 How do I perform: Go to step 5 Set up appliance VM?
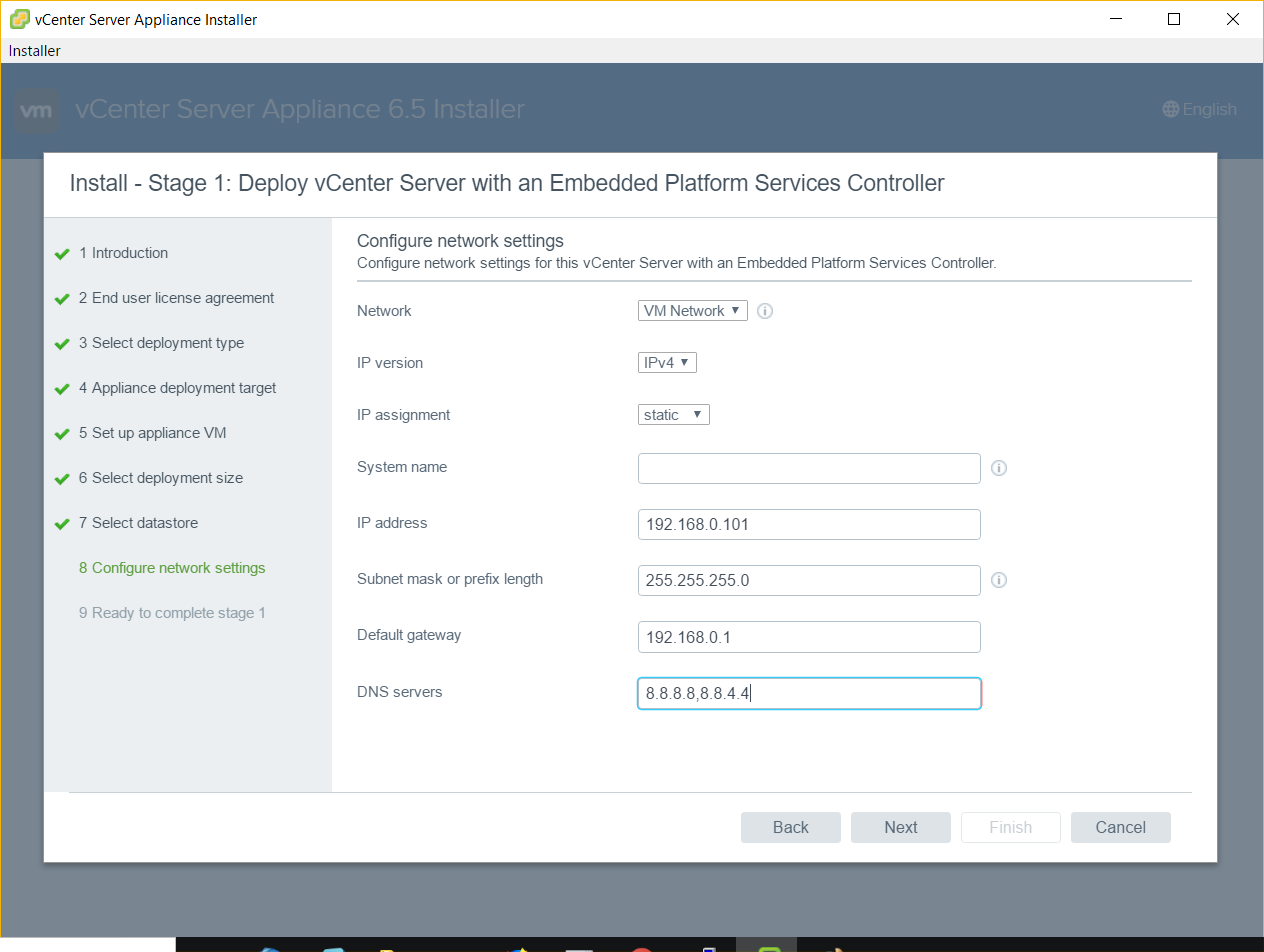pos(152,433)
